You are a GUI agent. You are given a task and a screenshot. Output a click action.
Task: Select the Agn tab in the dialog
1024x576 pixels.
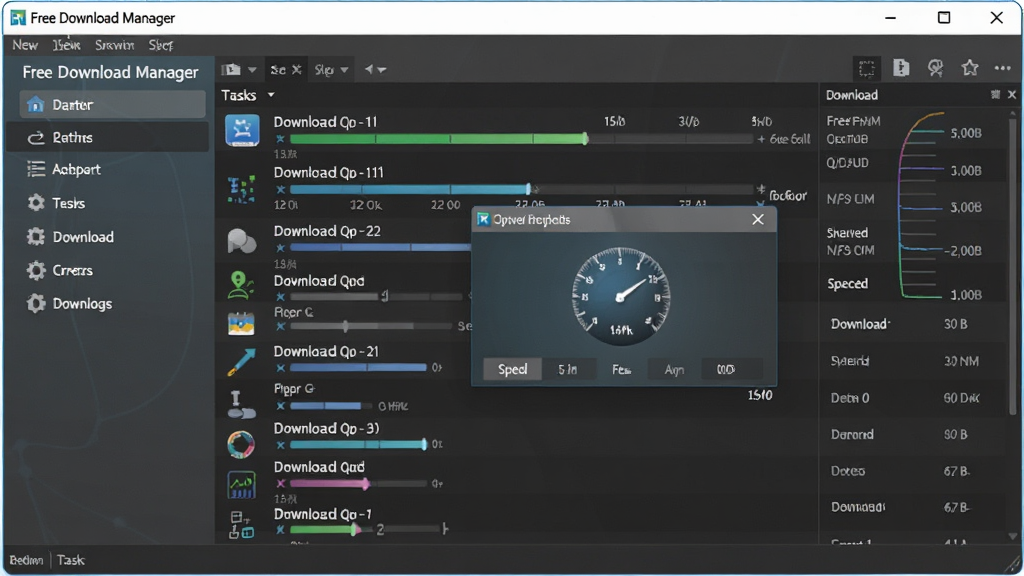click(x=674, y=369)
